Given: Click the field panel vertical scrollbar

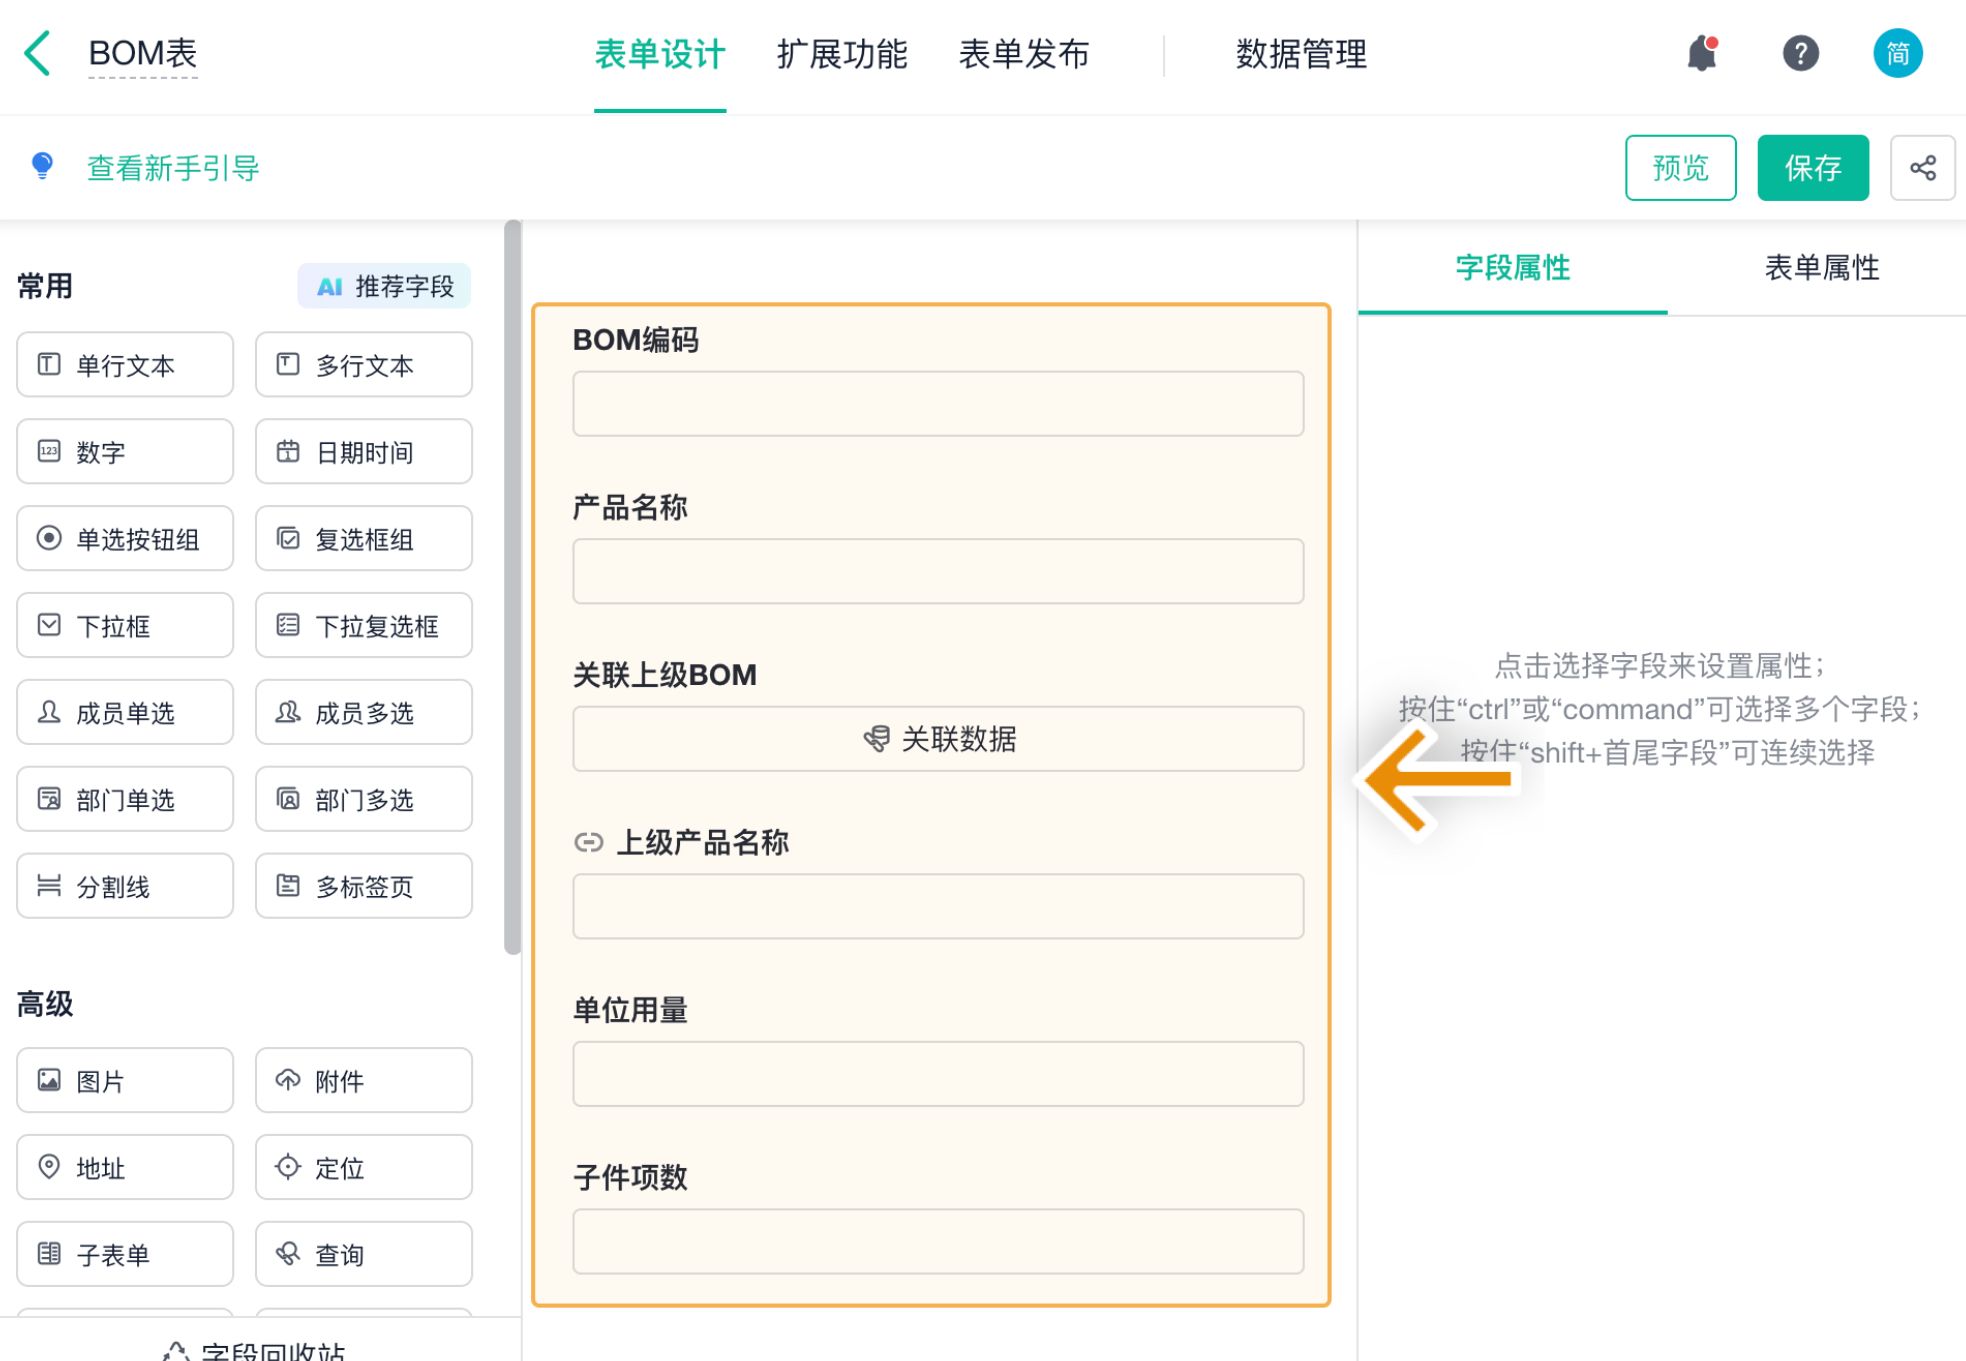Looking at the screenshot, I should point(512,588).
